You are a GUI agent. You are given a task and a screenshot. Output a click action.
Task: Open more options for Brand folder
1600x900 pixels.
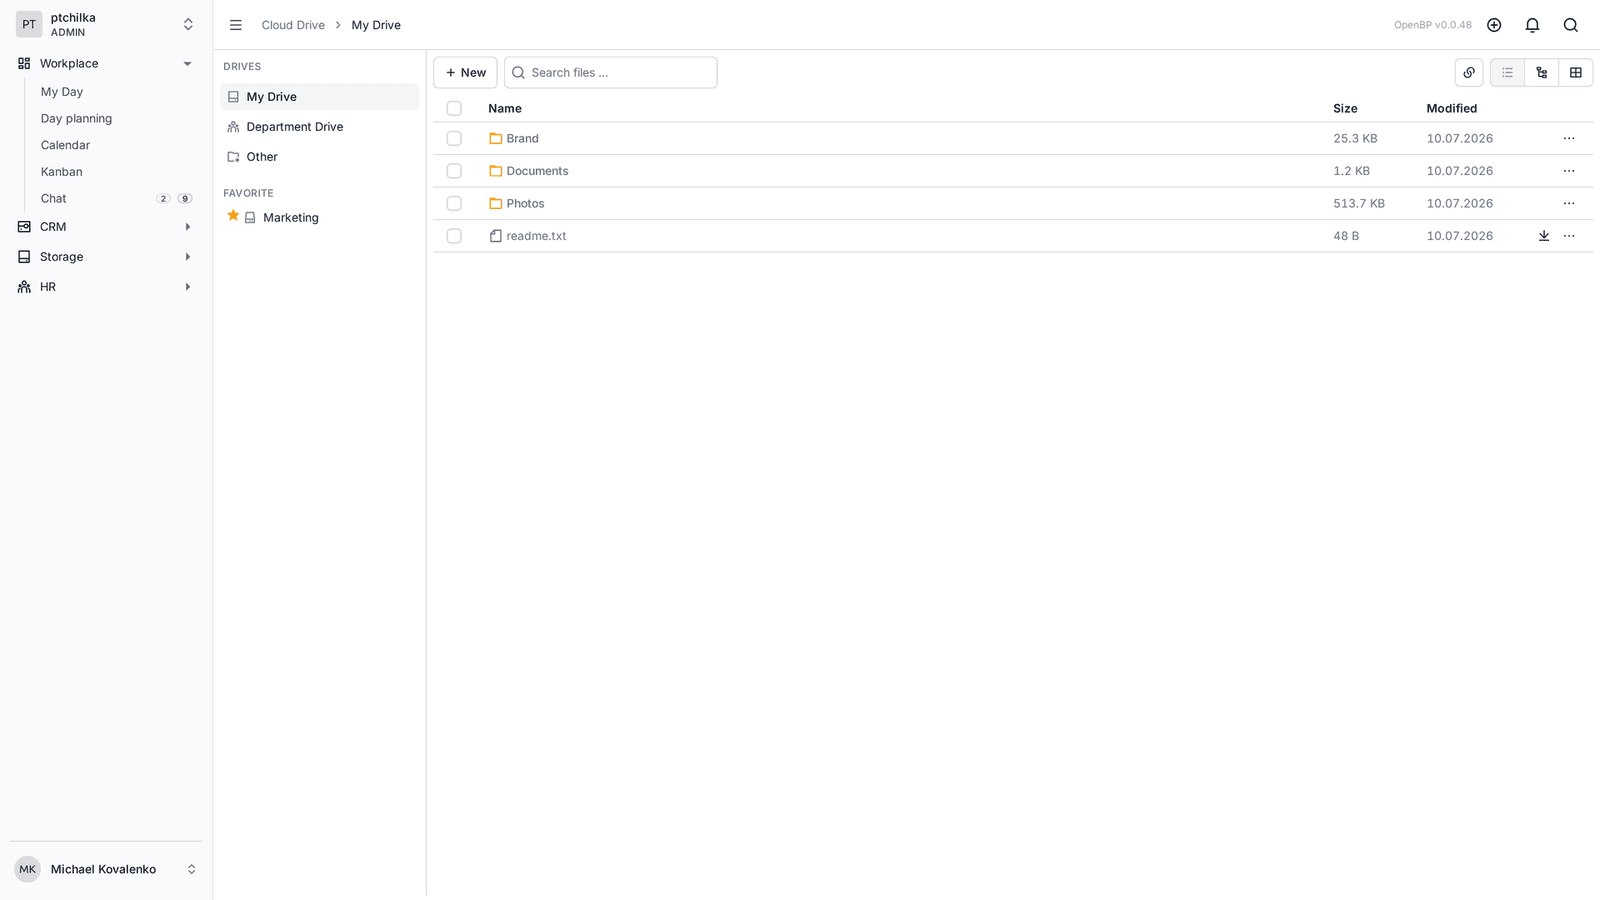(x=1569, y=139)
